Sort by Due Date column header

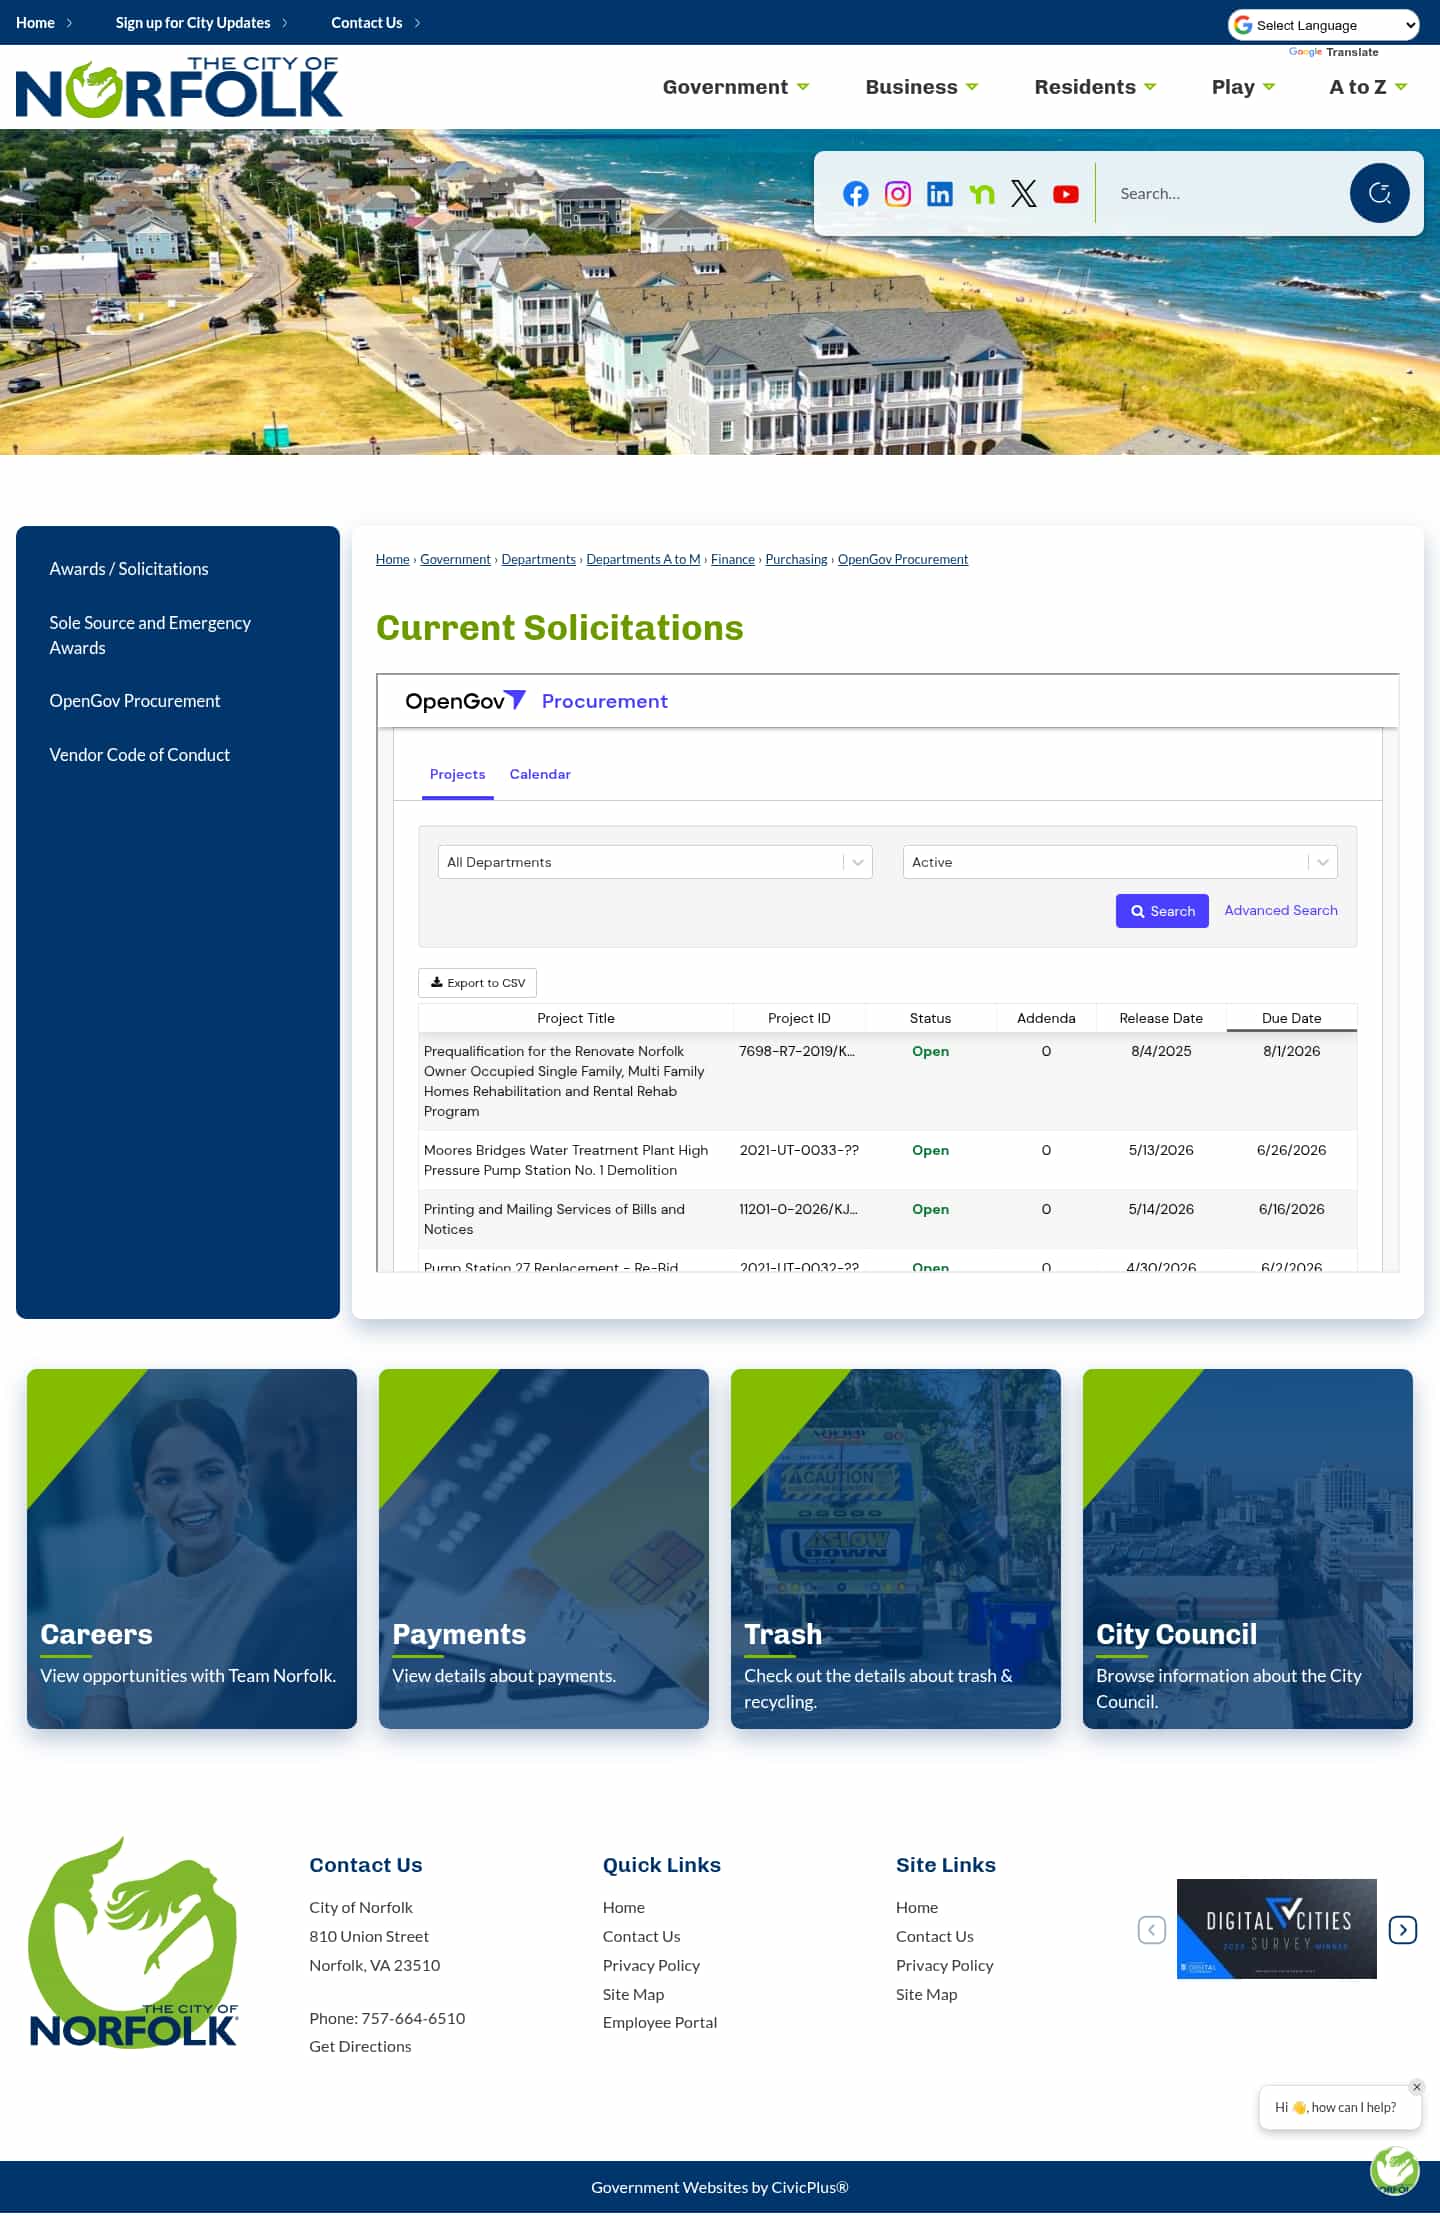click(x=1291, y=1018)
